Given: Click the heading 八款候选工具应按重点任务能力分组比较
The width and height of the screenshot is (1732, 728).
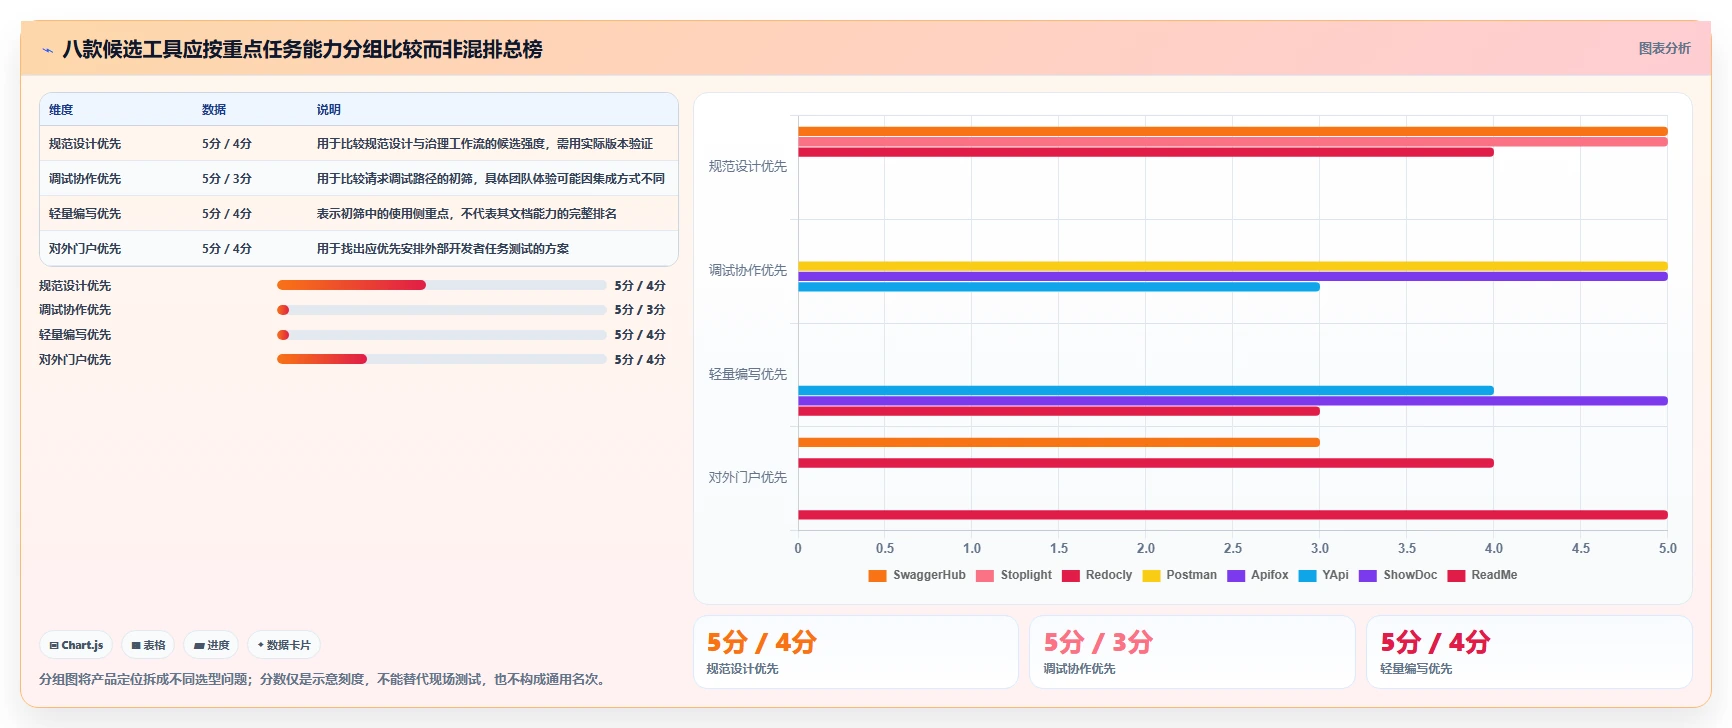Looking at the screenshot, I should click(x=302, y=49).
